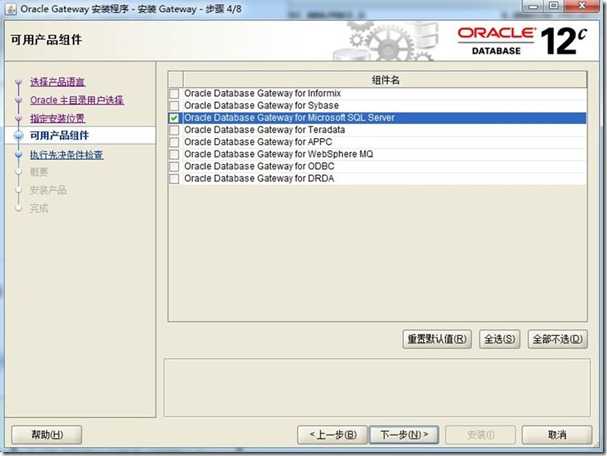Viewport: 607px width, 456px height.
Task: Check the Gateway for WebSphere MQ checkbox
Action: [x=174, y=154]
